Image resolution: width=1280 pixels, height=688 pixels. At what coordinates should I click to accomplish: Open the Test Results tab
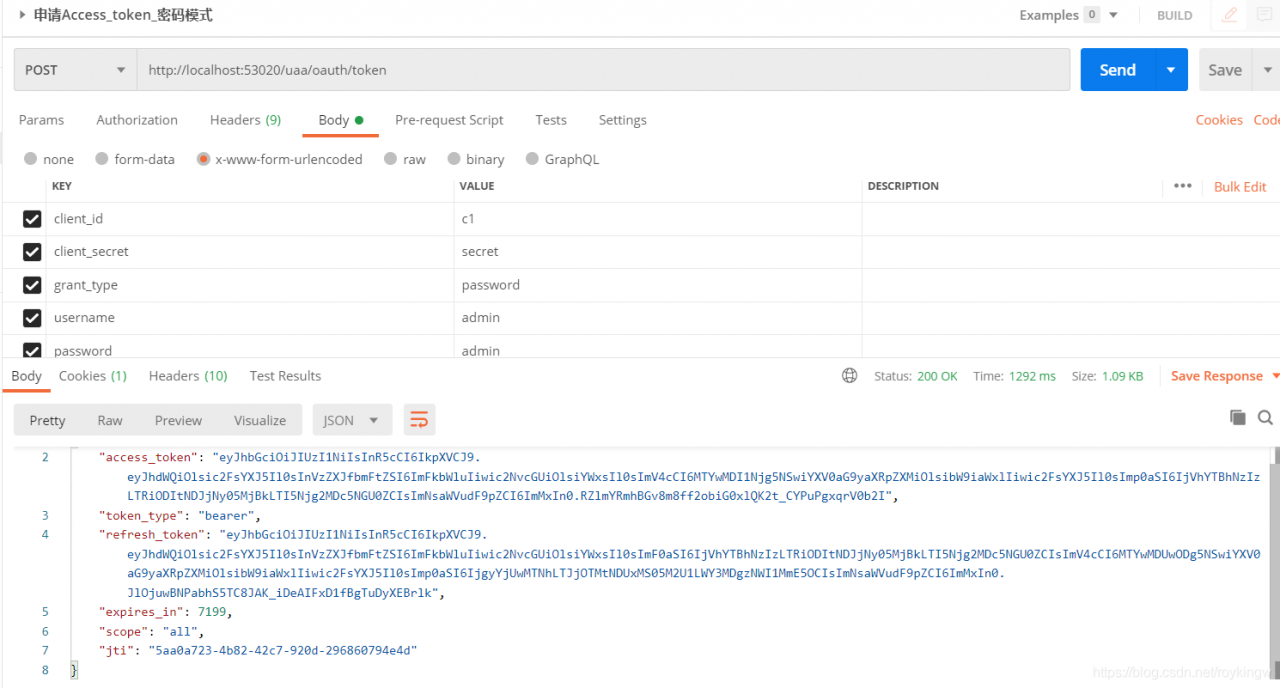[x=285, y=376]
